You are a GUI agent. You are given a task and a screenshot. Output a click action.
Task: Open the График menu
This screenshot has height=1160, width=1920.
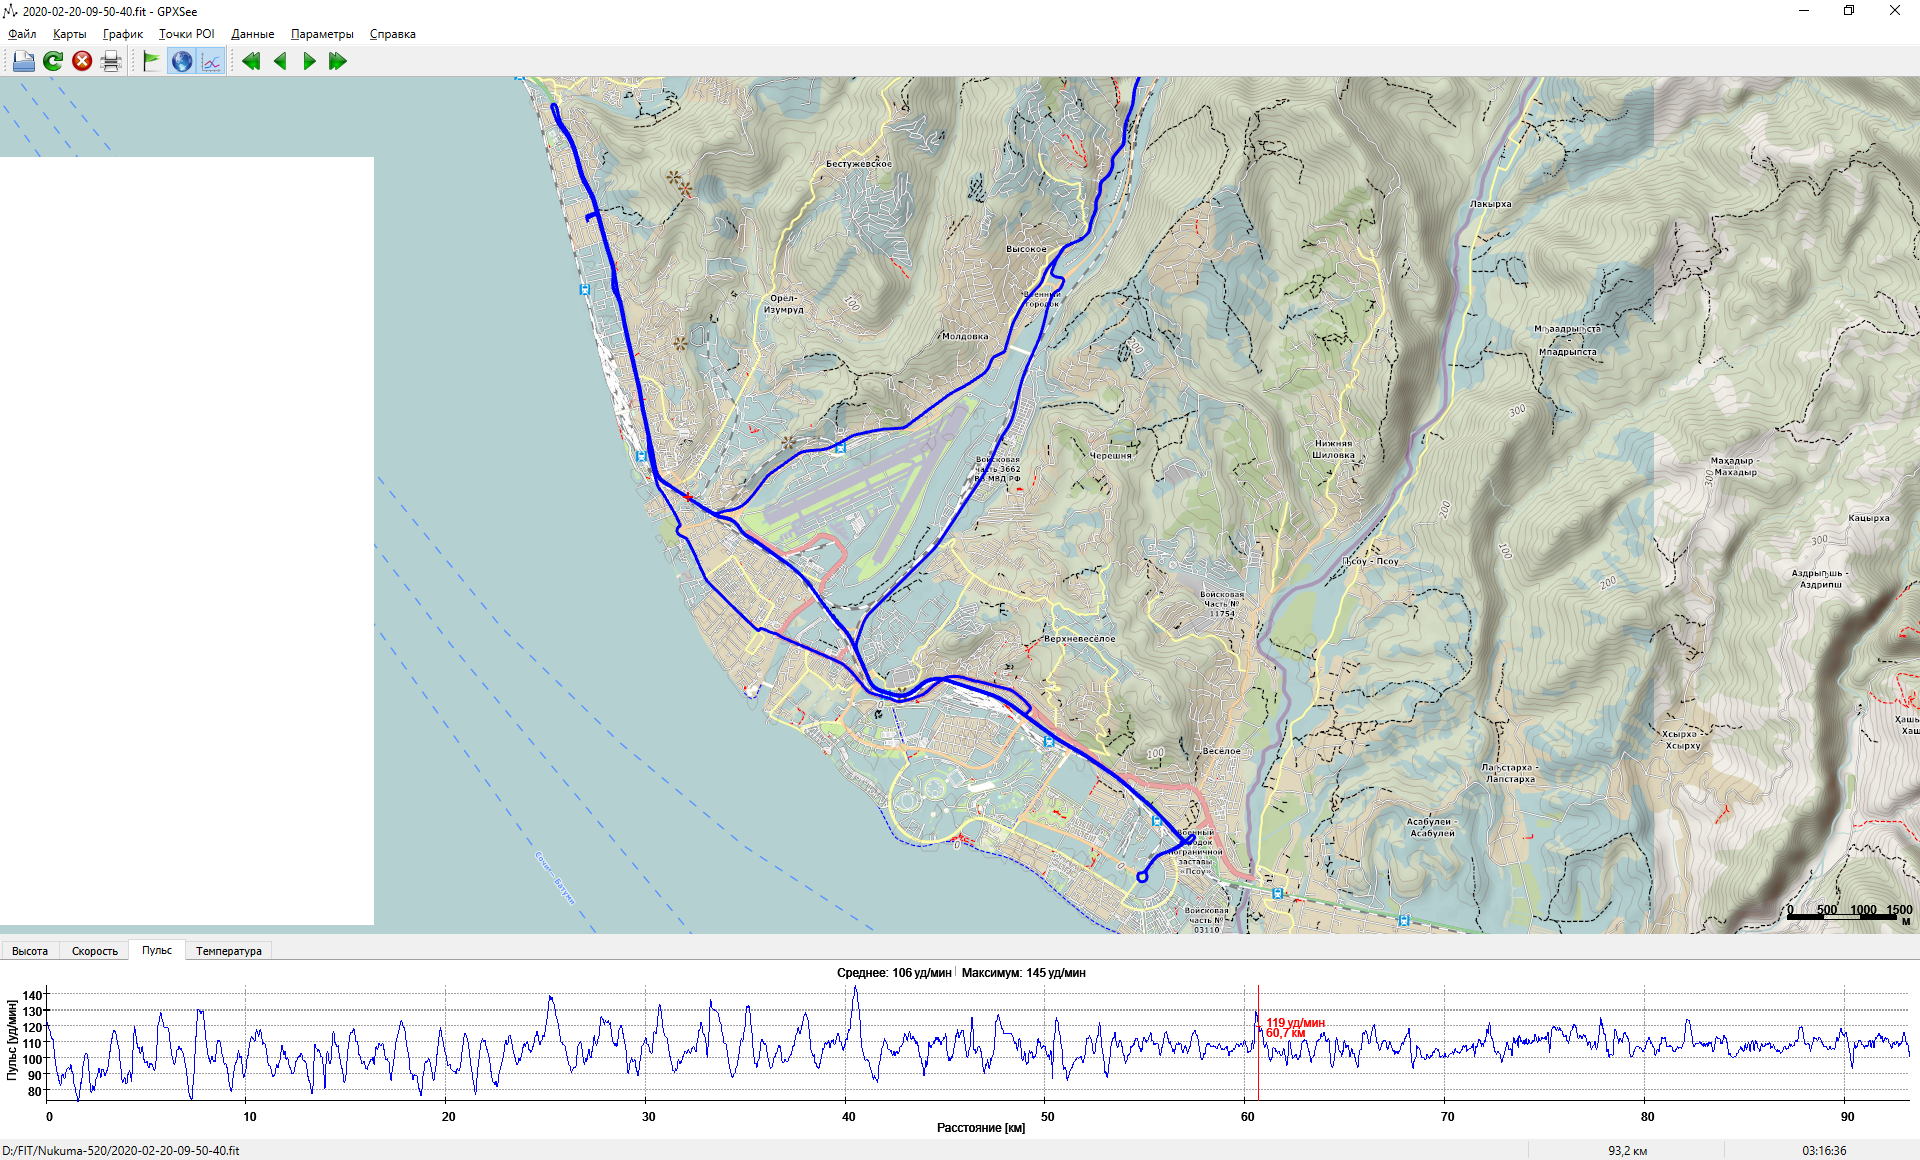pos(122,34)
